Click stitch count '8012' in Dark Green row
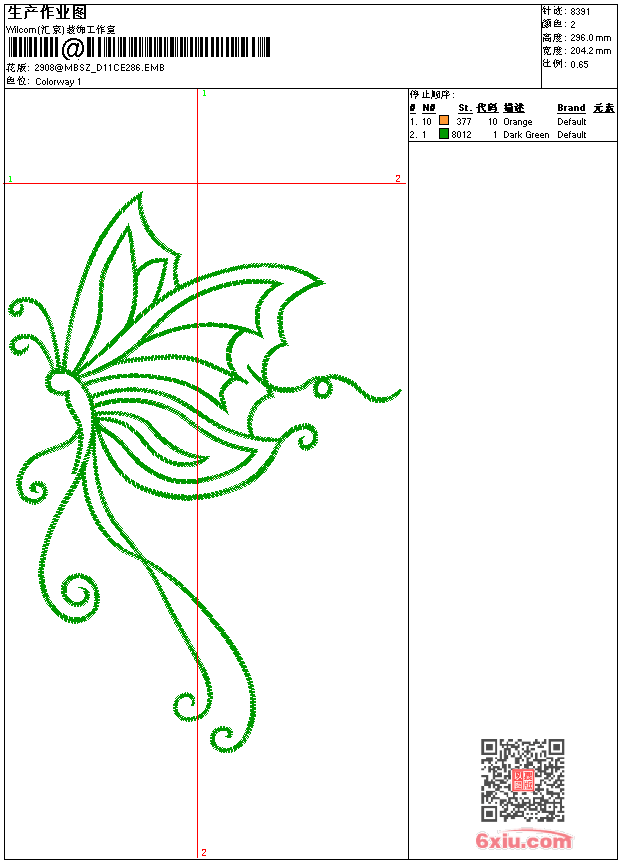The height and width of the screenshot is (860, 620). coord(461,134)
